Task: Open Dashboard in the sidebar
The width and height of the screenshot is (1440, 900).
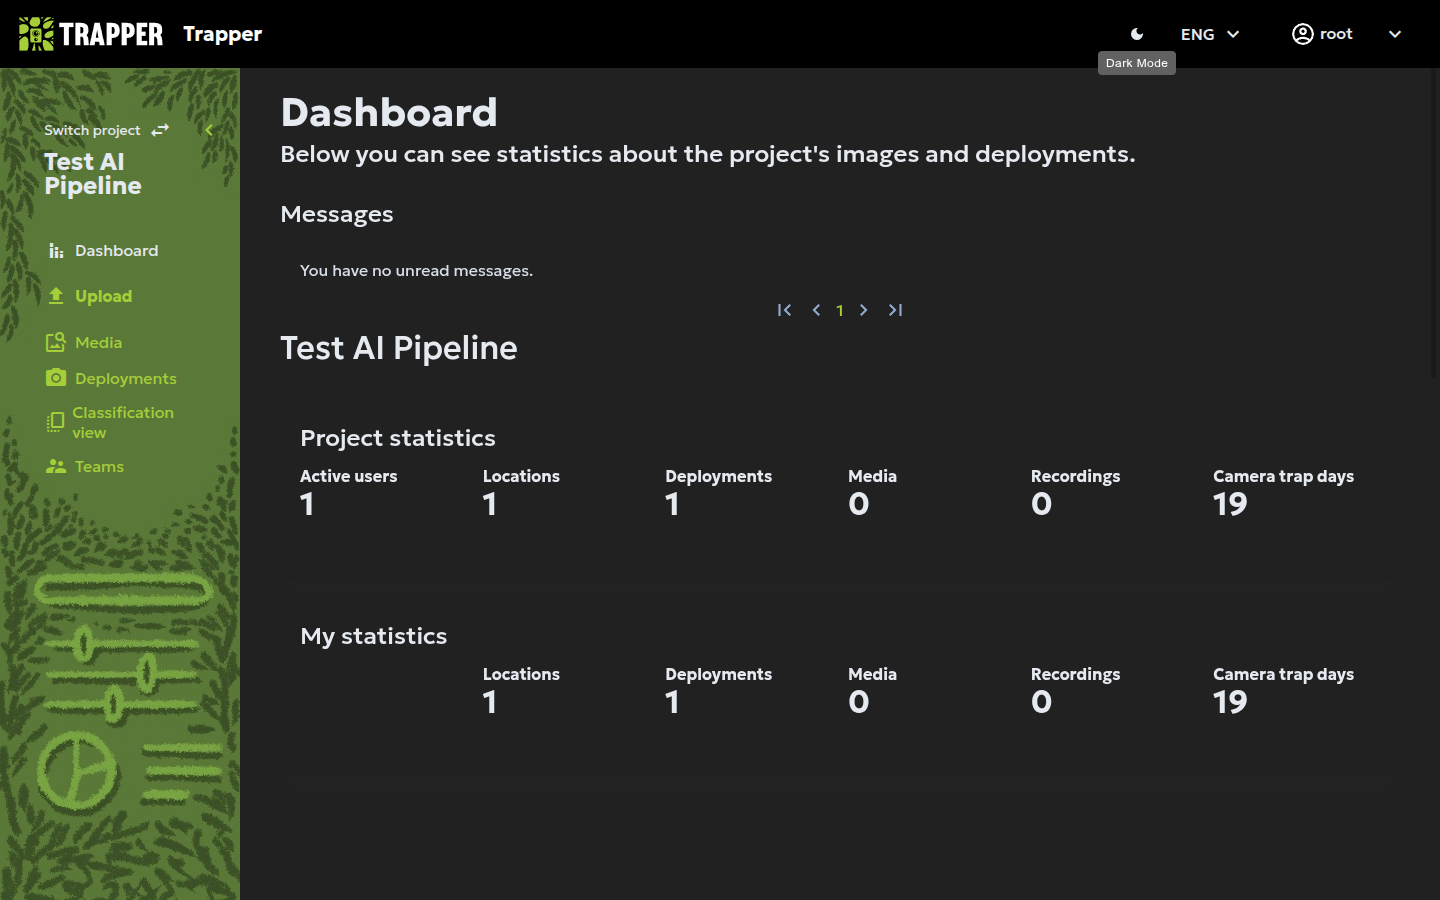Action: coord(116,251)
